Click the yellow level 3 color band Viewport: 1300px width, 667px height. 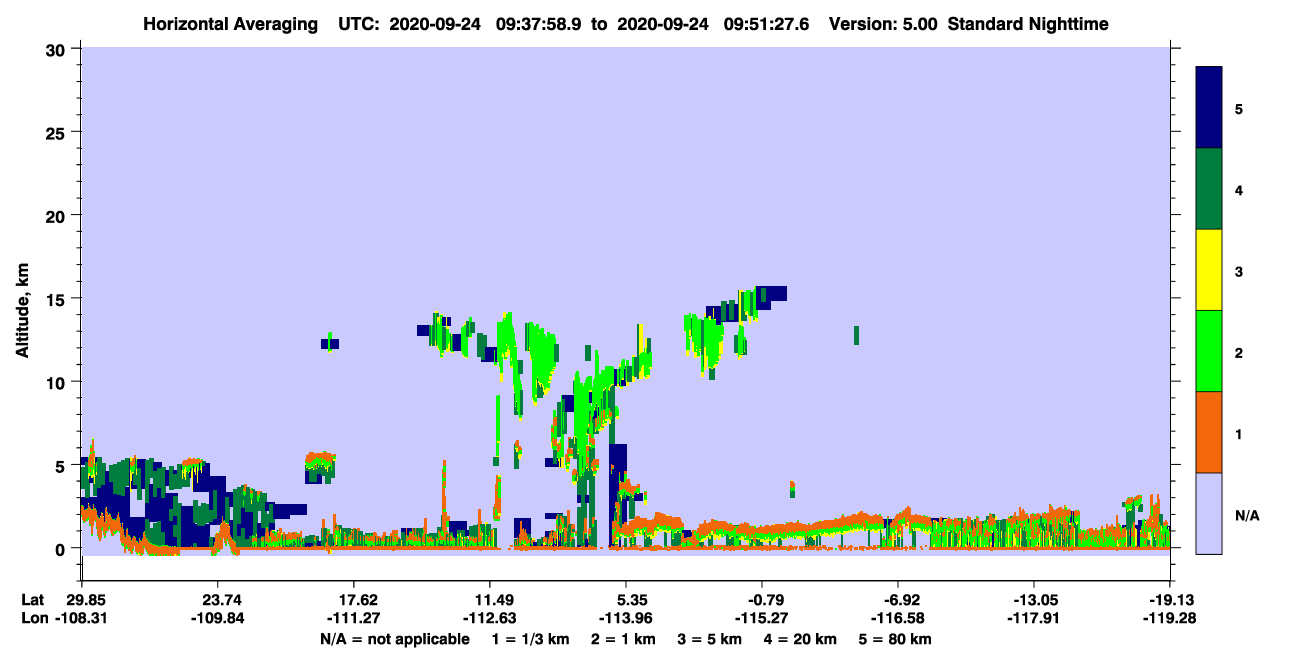pos(1209,270)
